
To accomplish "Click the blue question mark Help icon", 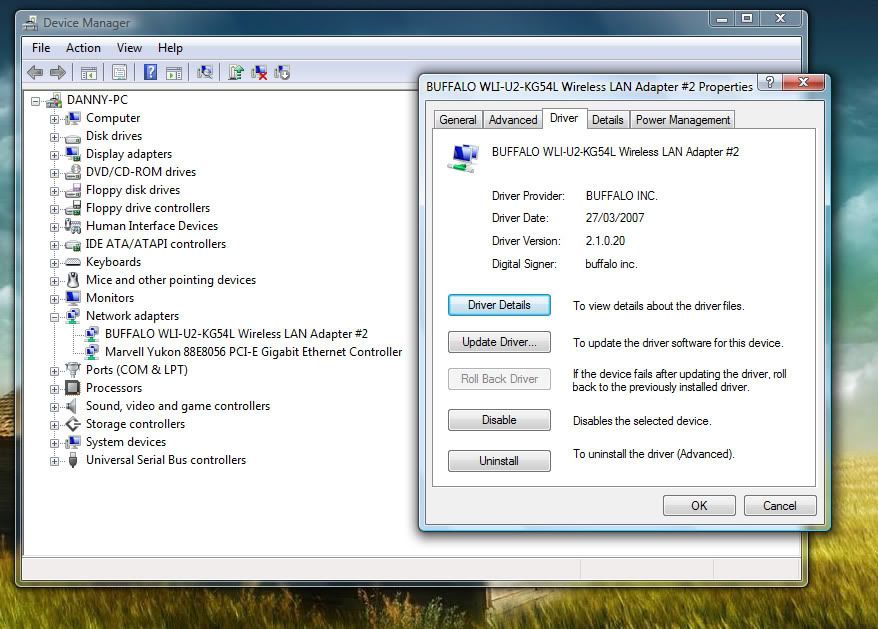I will 150,72.
